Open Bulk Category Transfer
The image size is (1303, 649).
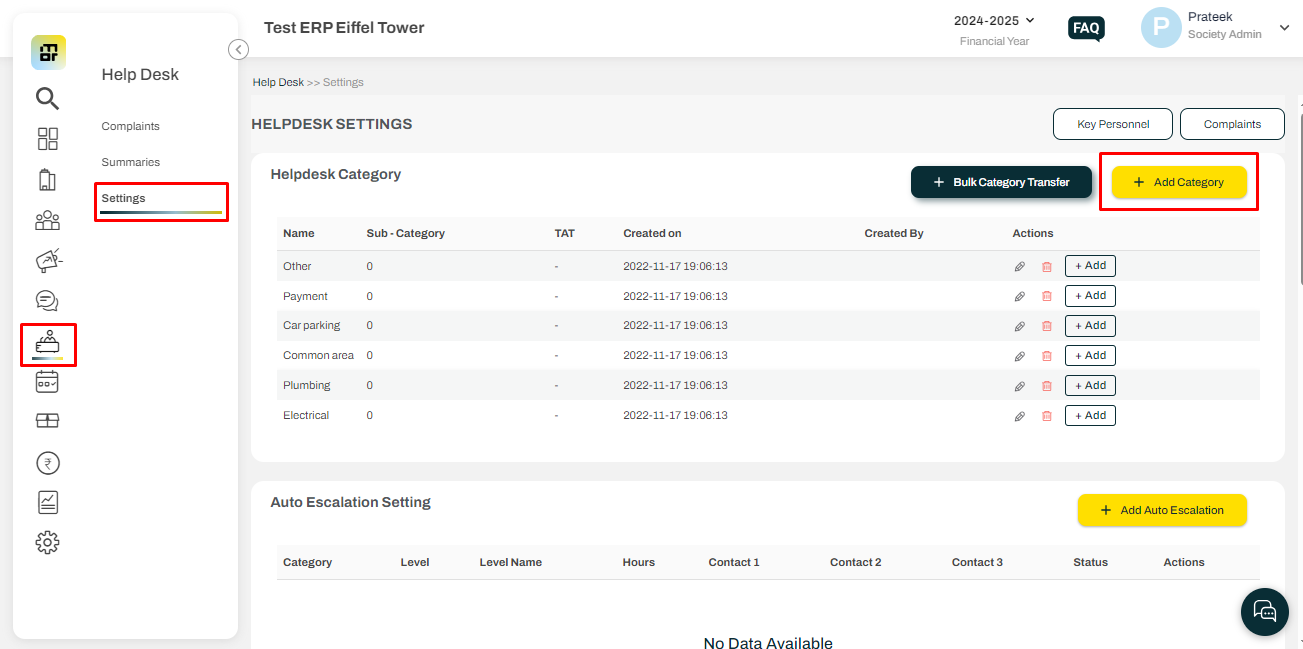point(1001,182)
